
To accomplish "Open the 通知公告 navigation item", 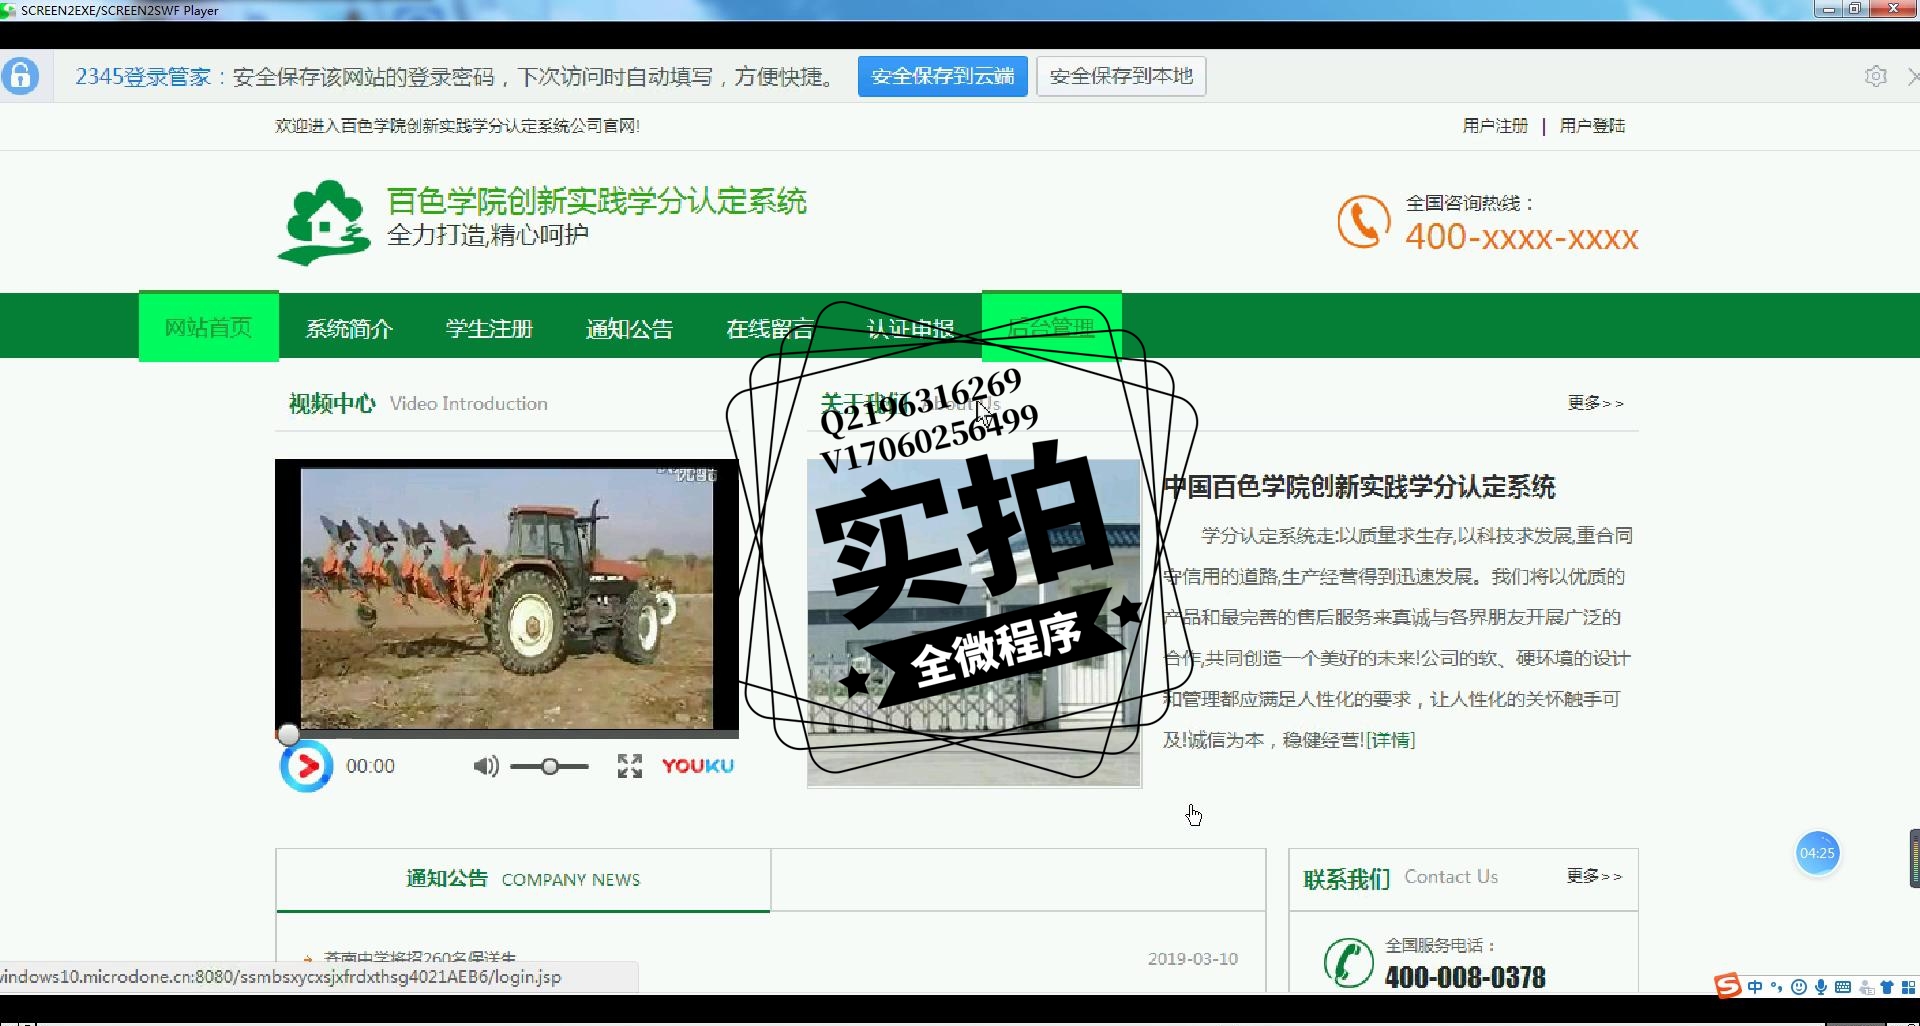I will tap(629, 328).
